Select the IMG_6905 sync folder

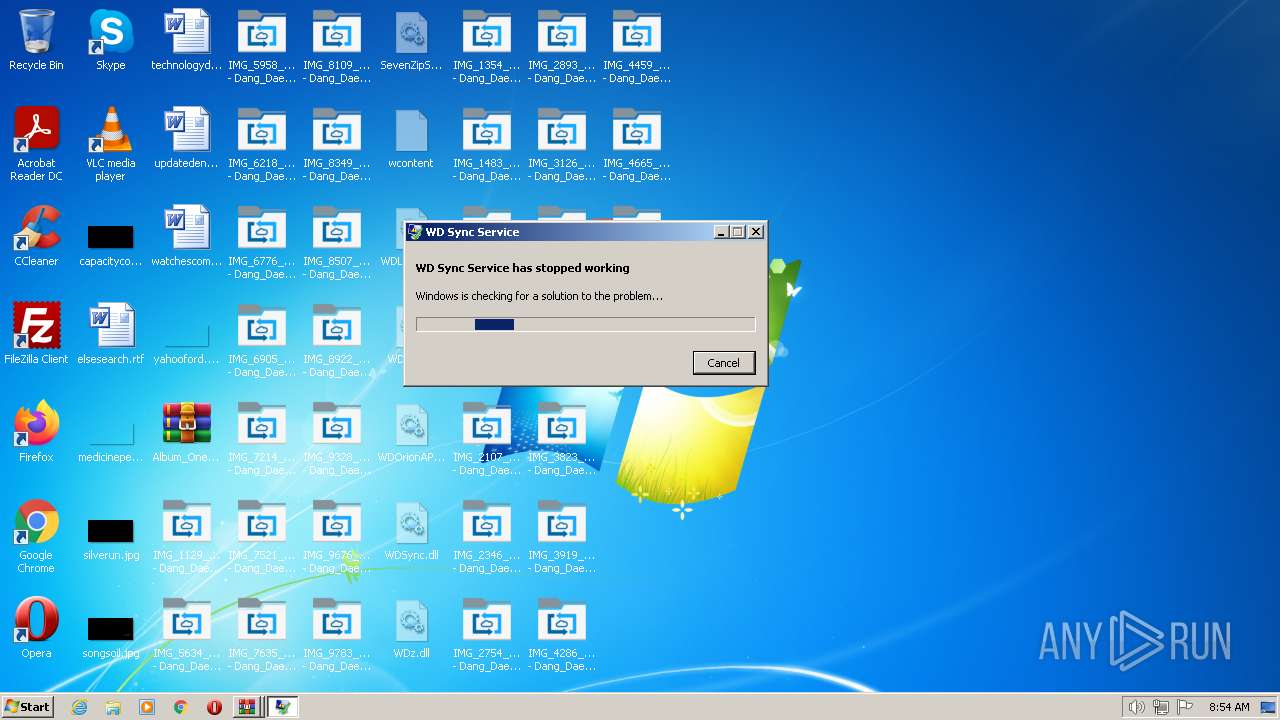(261, 340)
